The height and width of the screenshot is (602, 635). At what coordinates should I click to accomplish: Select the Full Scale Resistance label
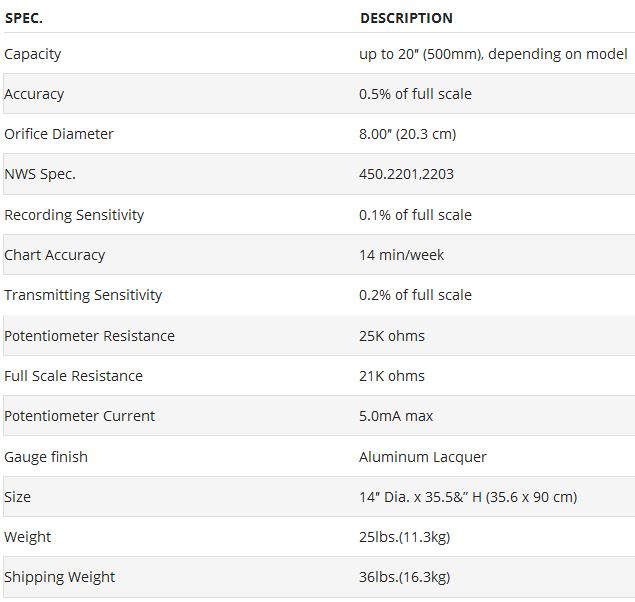click(x=74, y=376)
